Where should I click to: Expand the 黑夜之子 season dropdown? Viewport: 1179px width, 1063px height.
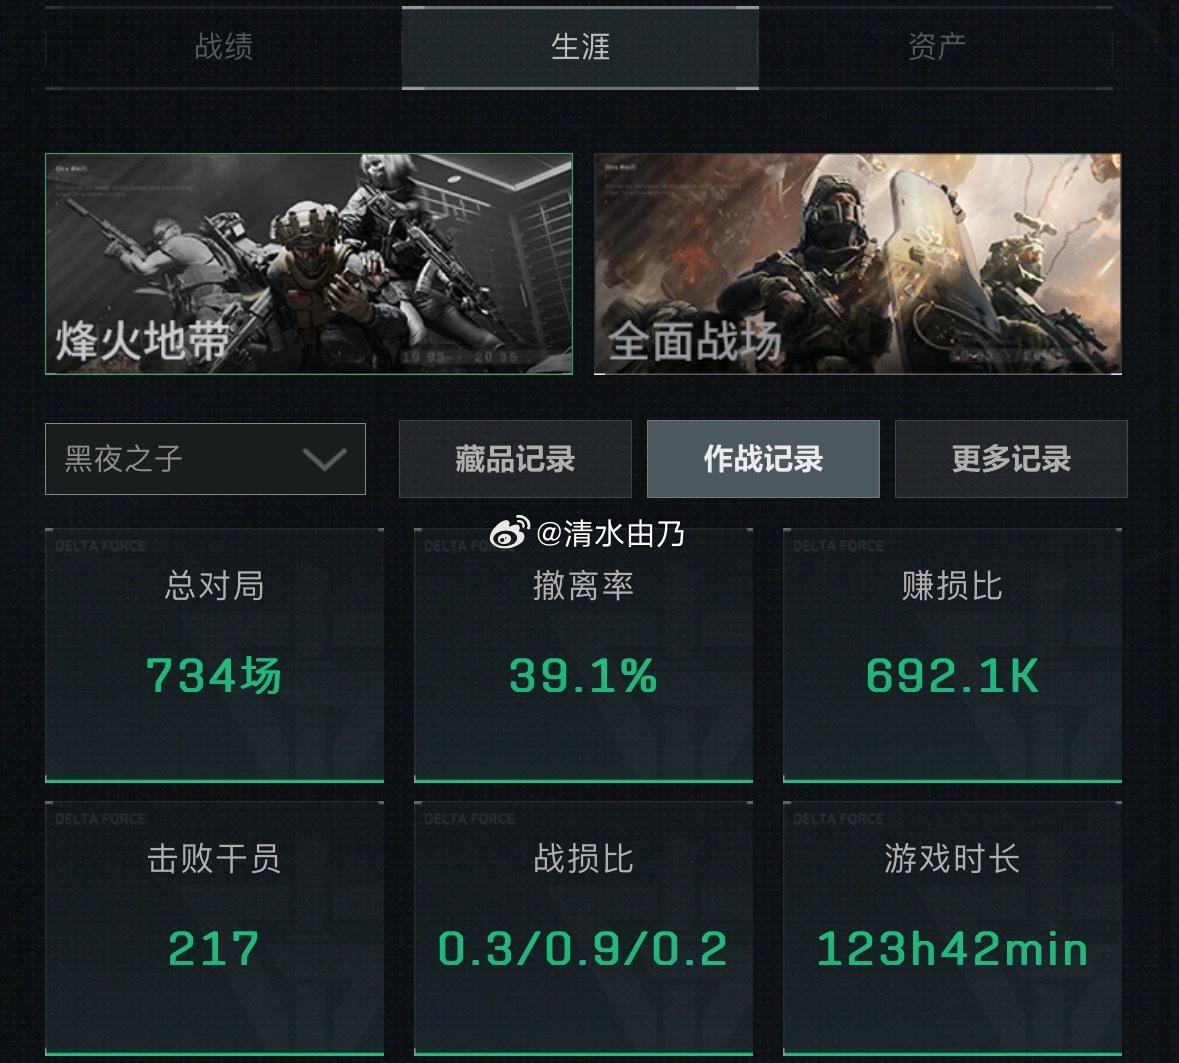click(x=205, y=459)
